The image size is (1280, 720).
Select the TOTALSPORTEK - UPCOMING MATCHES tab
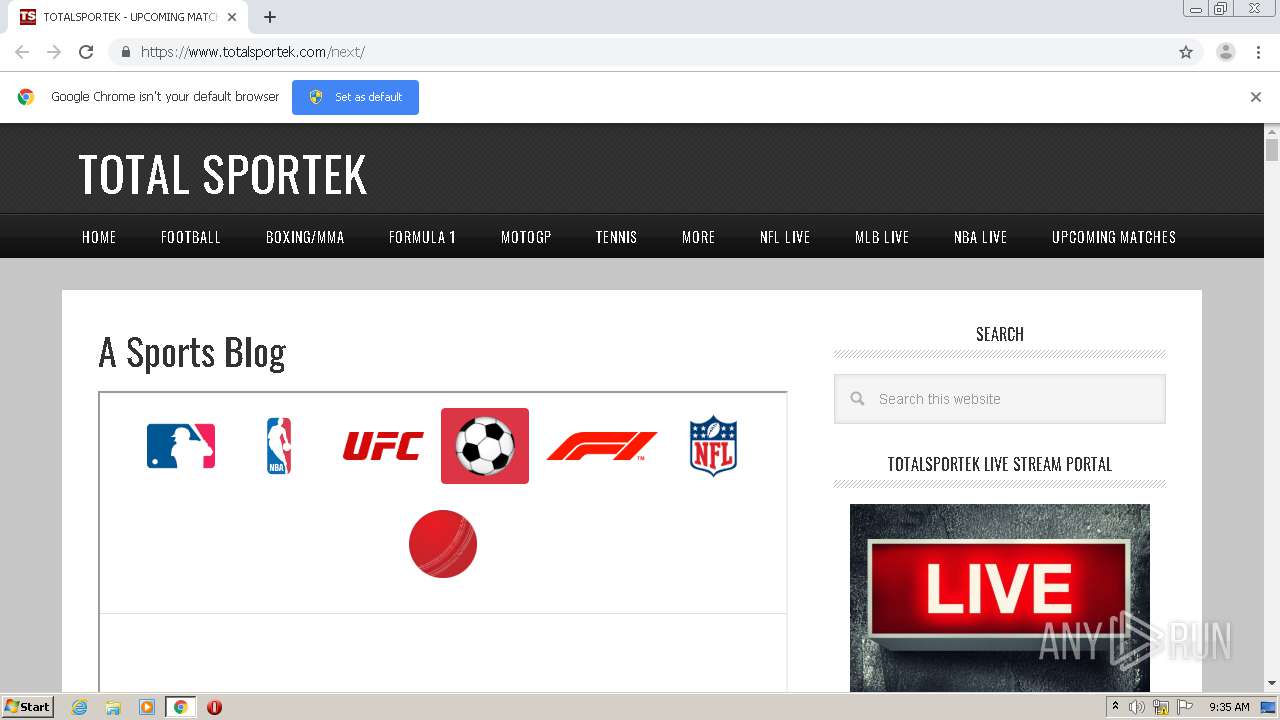(x=130, y=17)
